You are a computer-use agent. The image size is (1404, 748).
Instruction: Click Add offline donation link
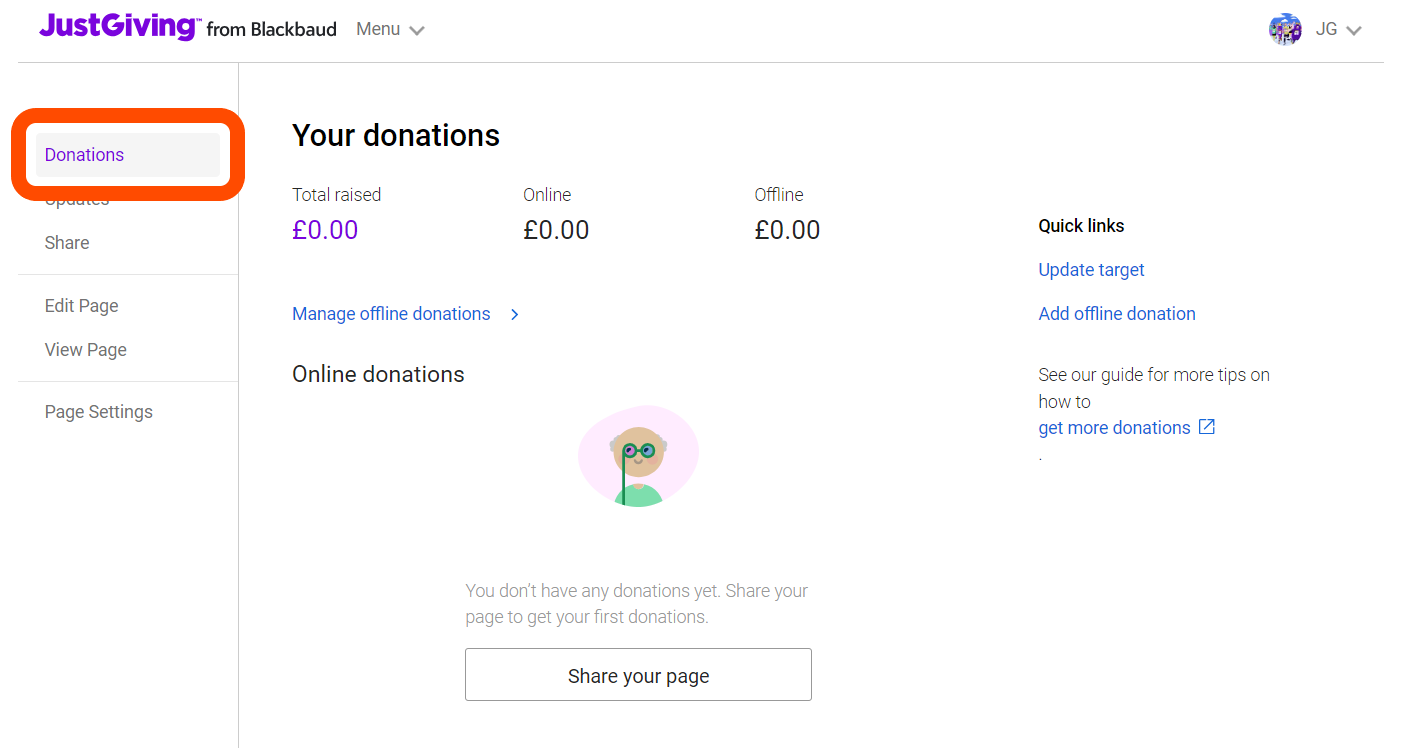point(1117,314)
